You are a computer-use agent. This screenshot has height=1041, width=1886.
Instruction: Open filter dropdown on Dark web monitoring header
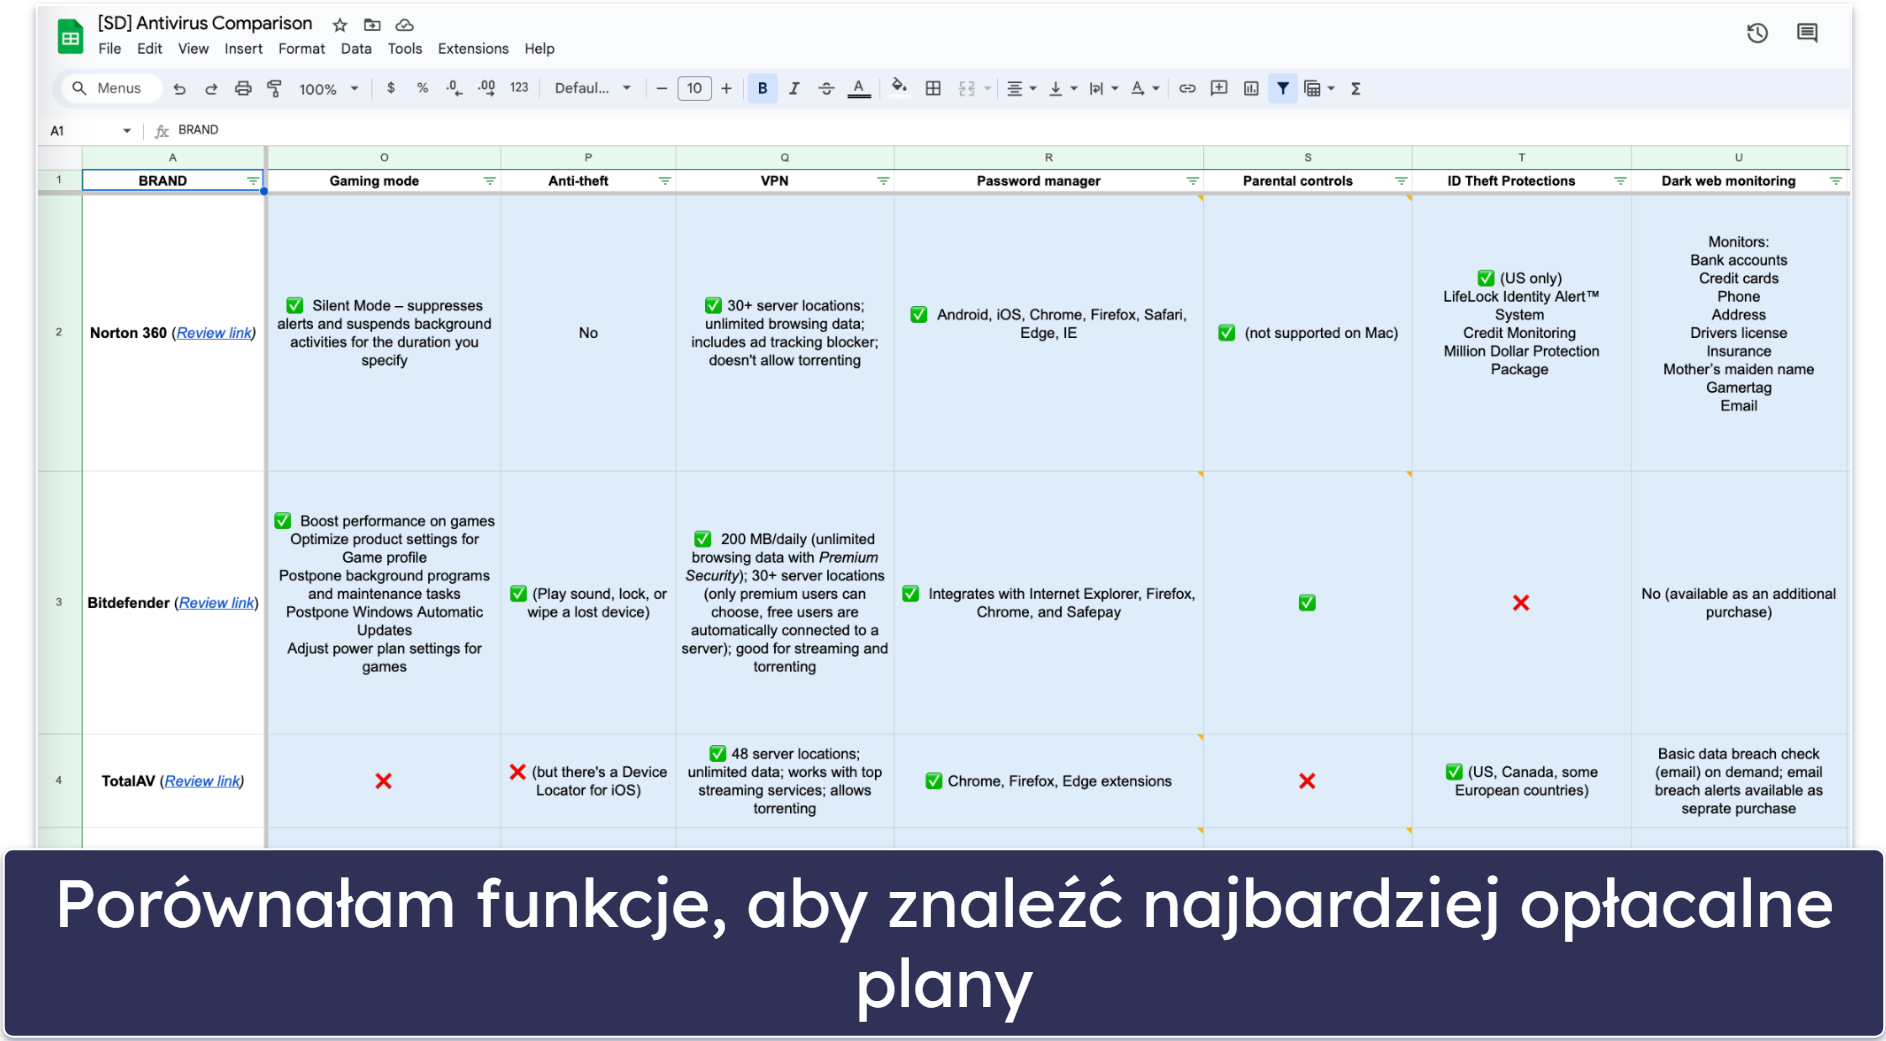1836,181
